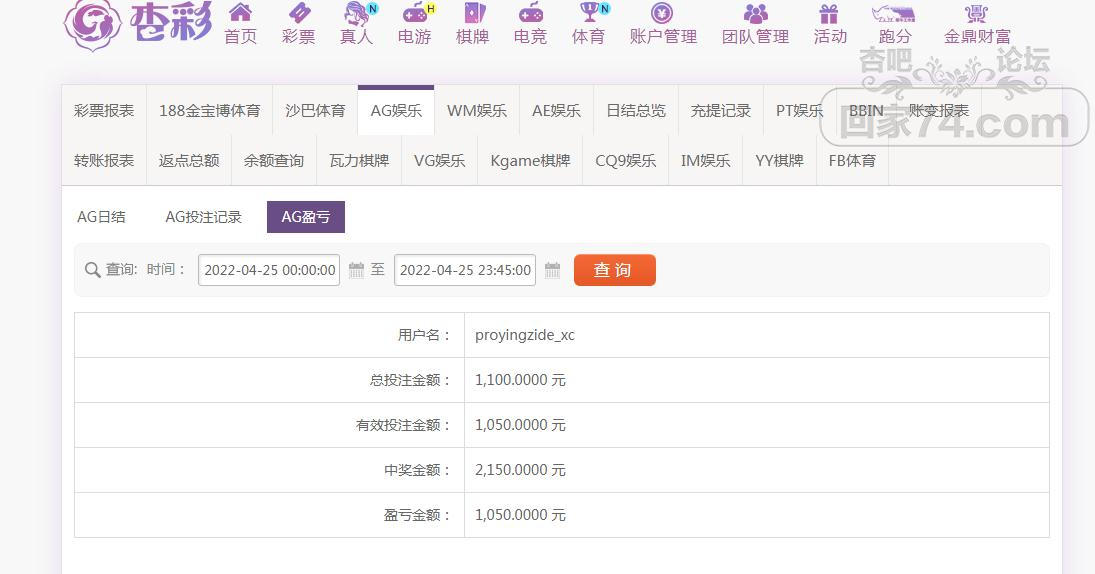Switch to the 彩票报表 tab
Viewport: 1095px width, 574px height.
click(104, 110)
